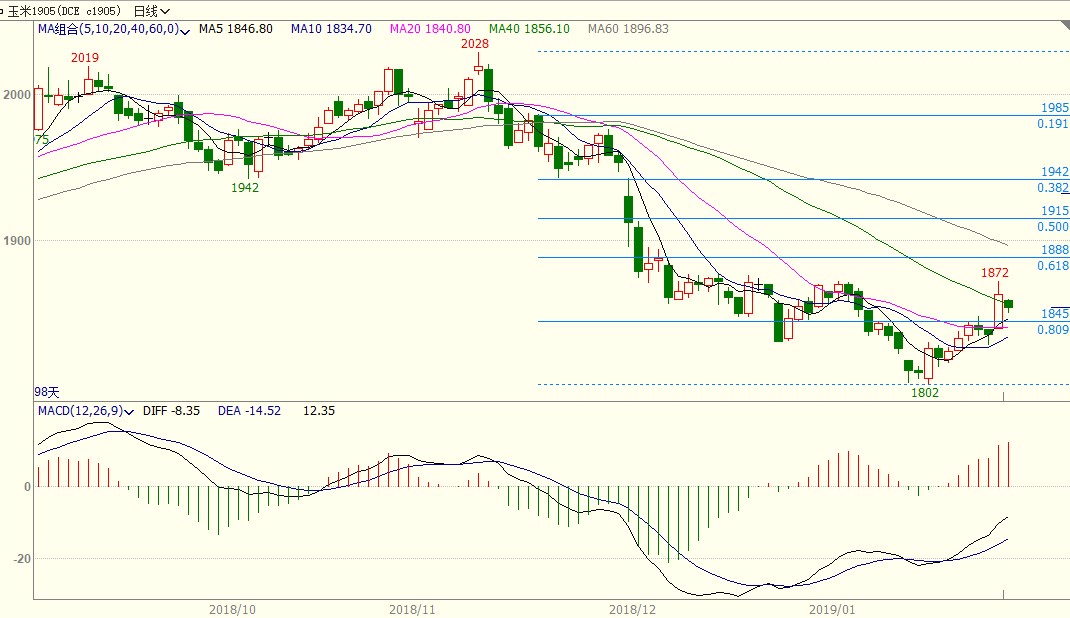Screen dimensions: 1070x618
Task: Click the 98天 day-count label
Action: [x=49, y=393]
